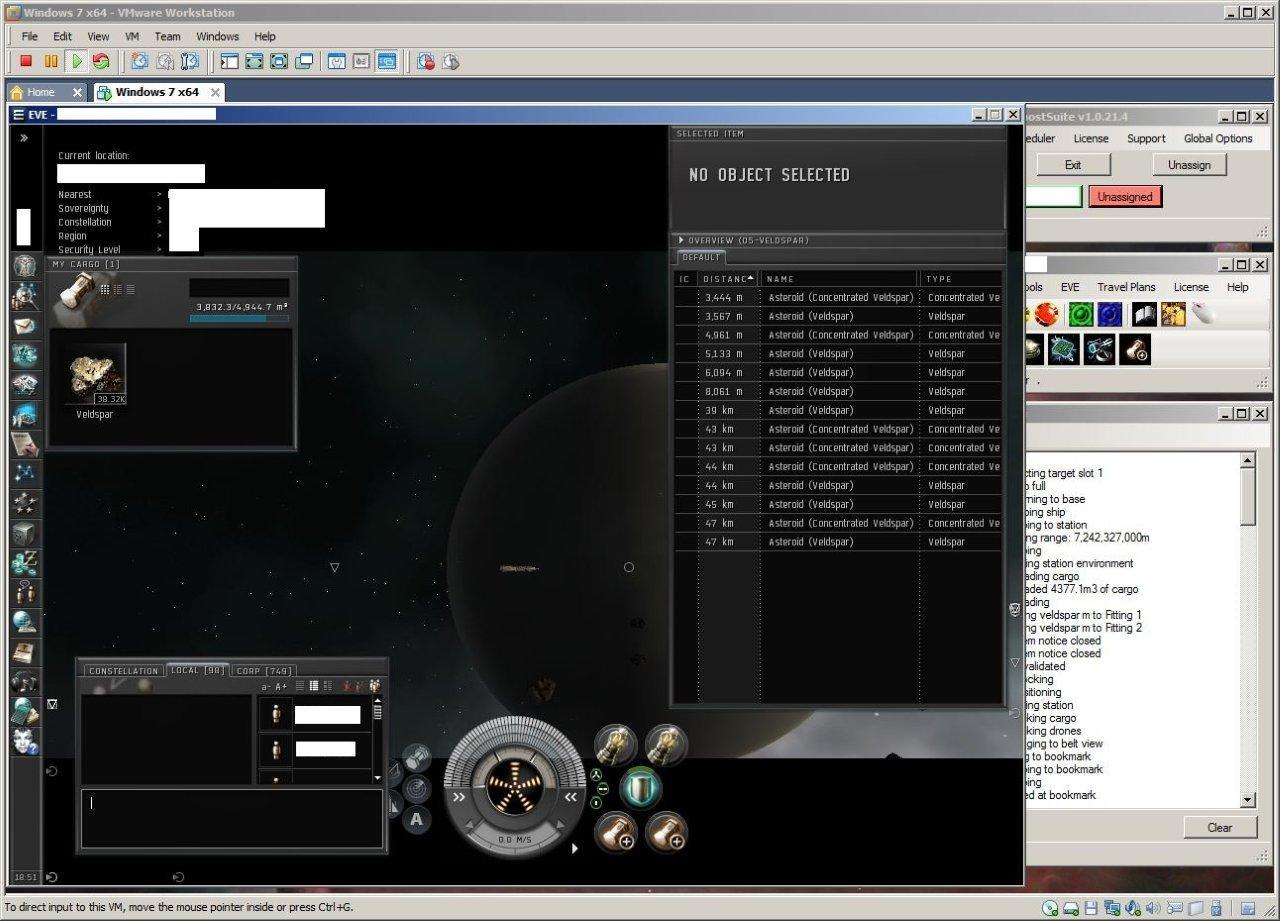Viewport: 1280px width, 921px height.
Task: Open the EVE Mail envelope sidebar icon
Action: (x=26, y=326)
